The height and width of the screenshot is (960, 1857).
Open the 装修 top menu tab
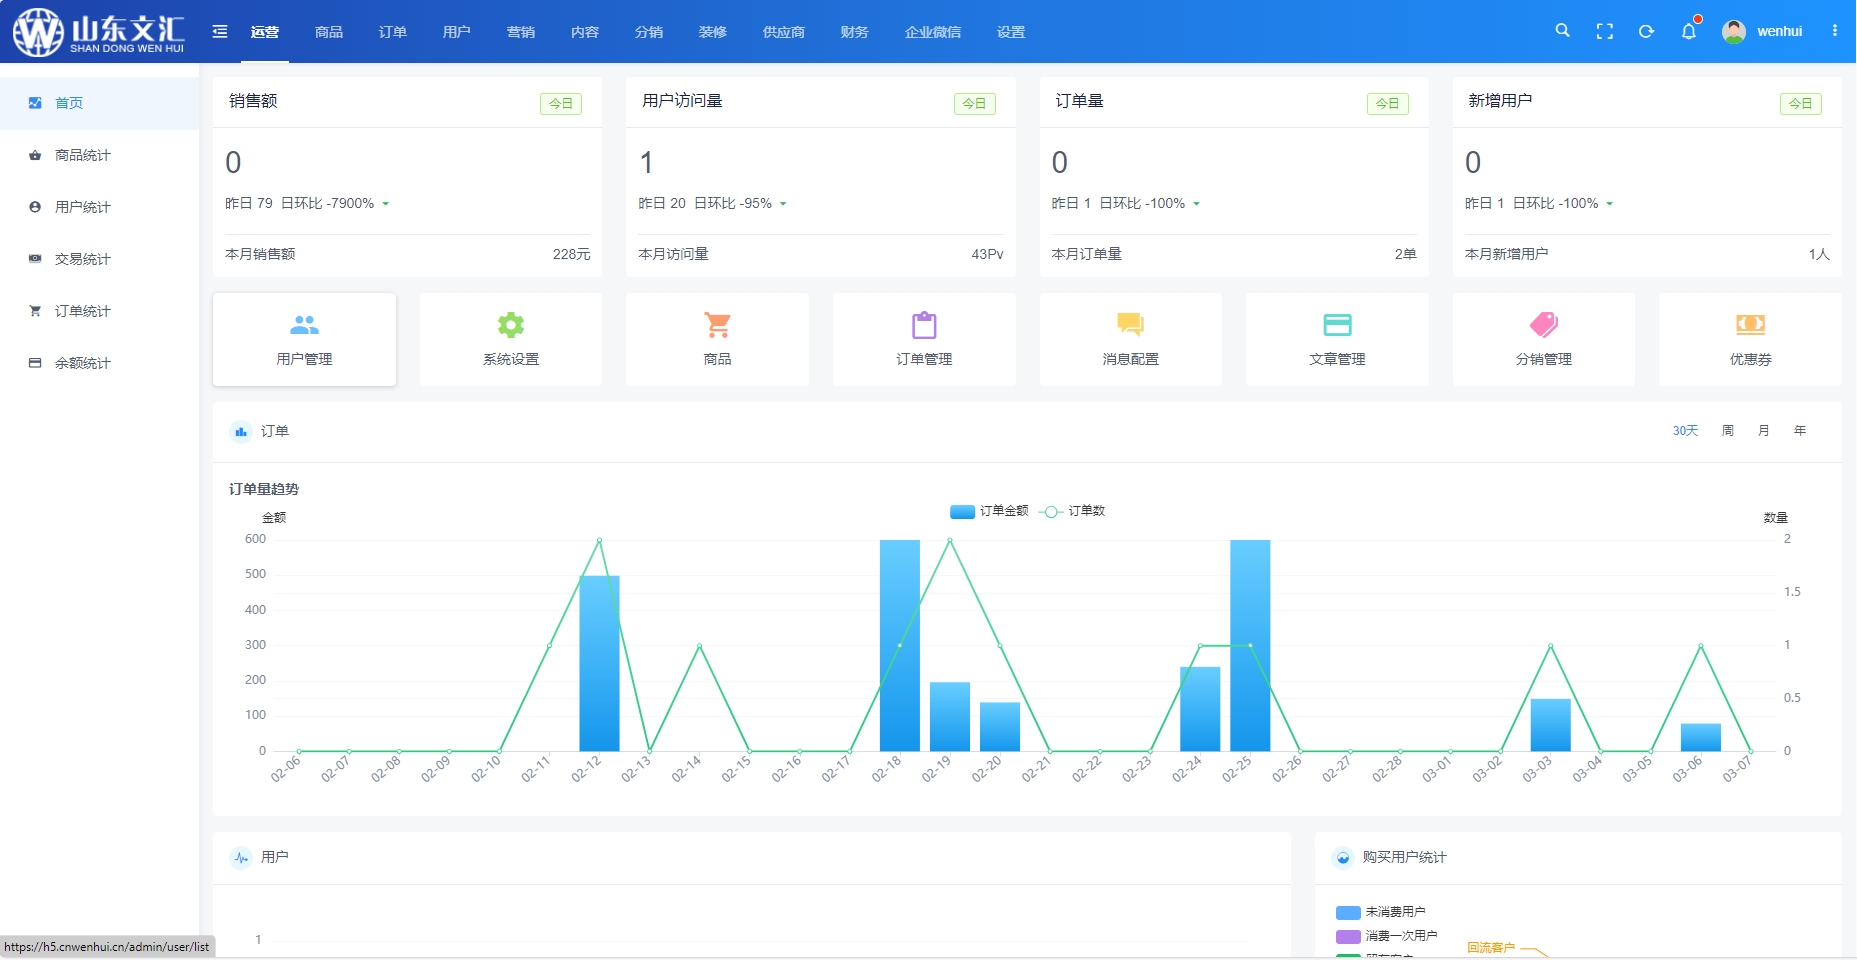[x=713, y=32]
